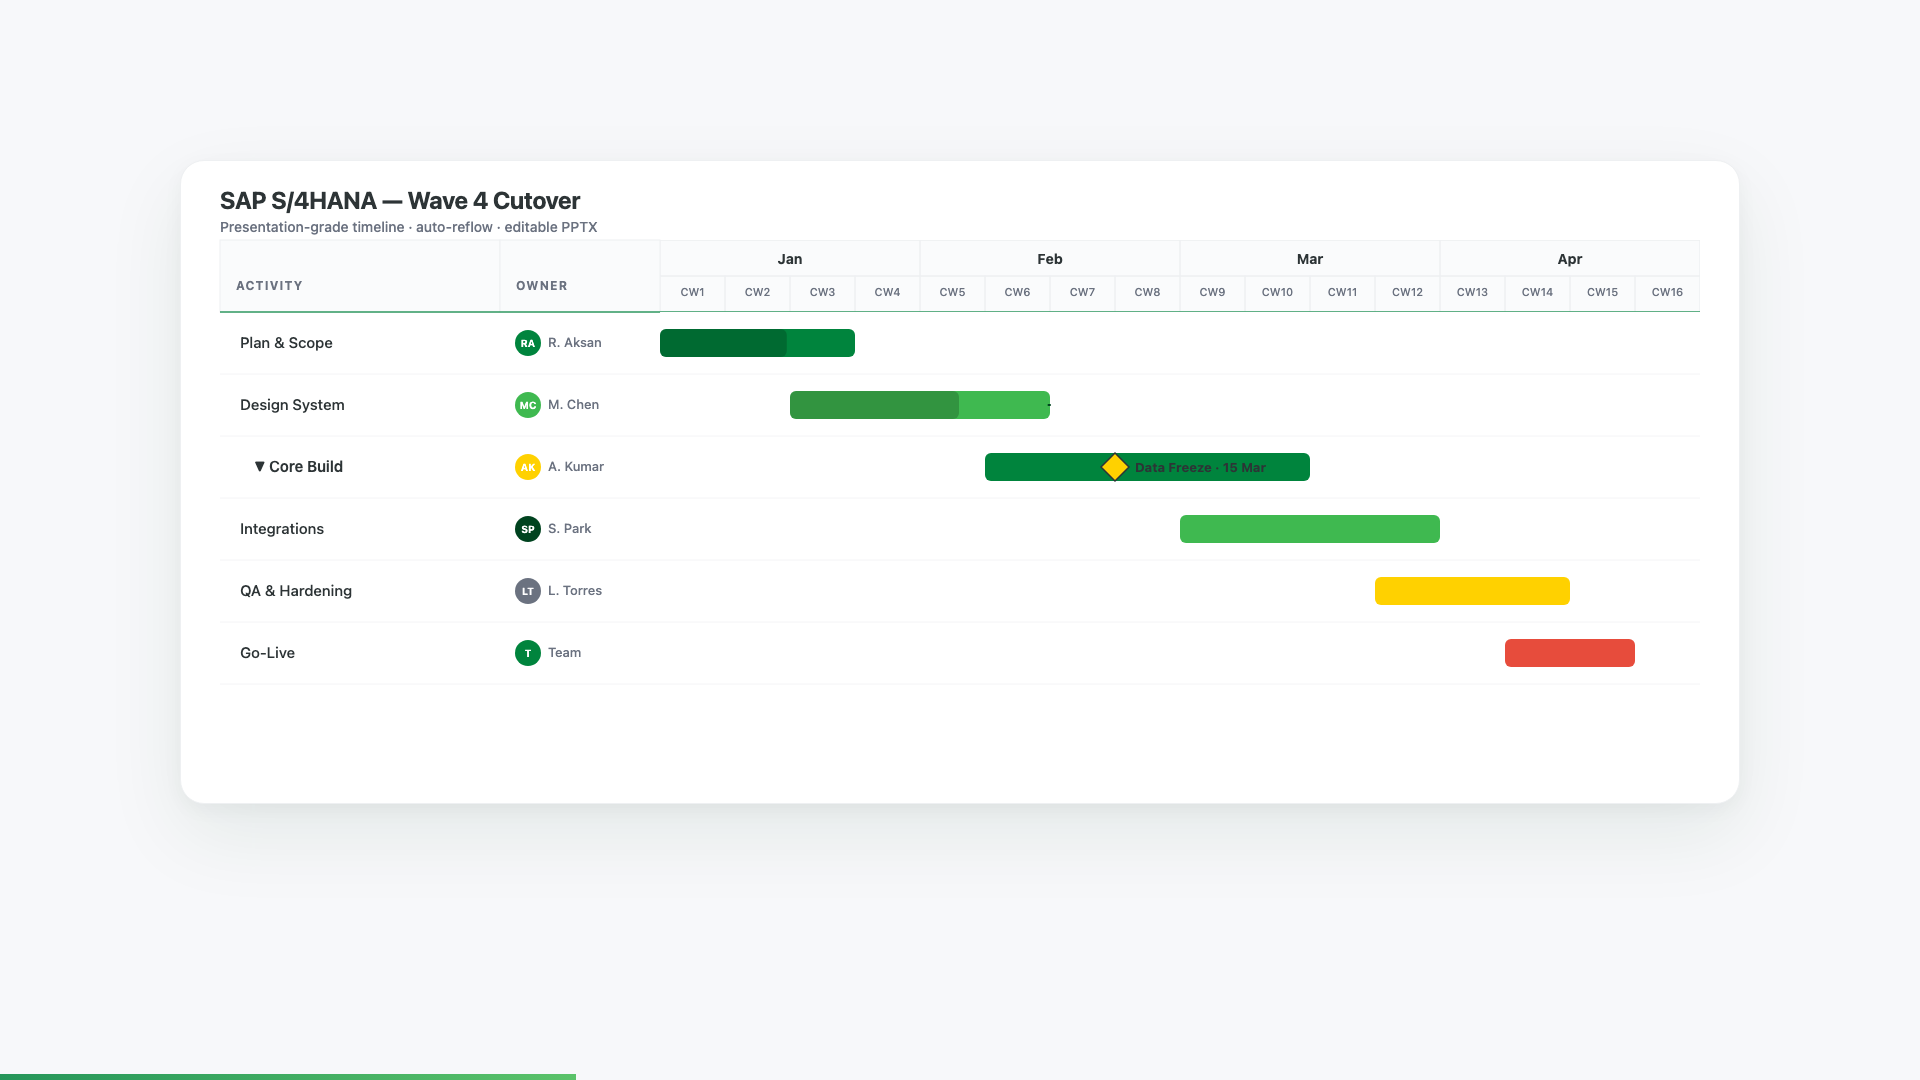Viewport: 1920px width, 1080px height.
Task: Click the SAP S/4HANA Wave 4 Cutover title
Action: click(400, 201)
